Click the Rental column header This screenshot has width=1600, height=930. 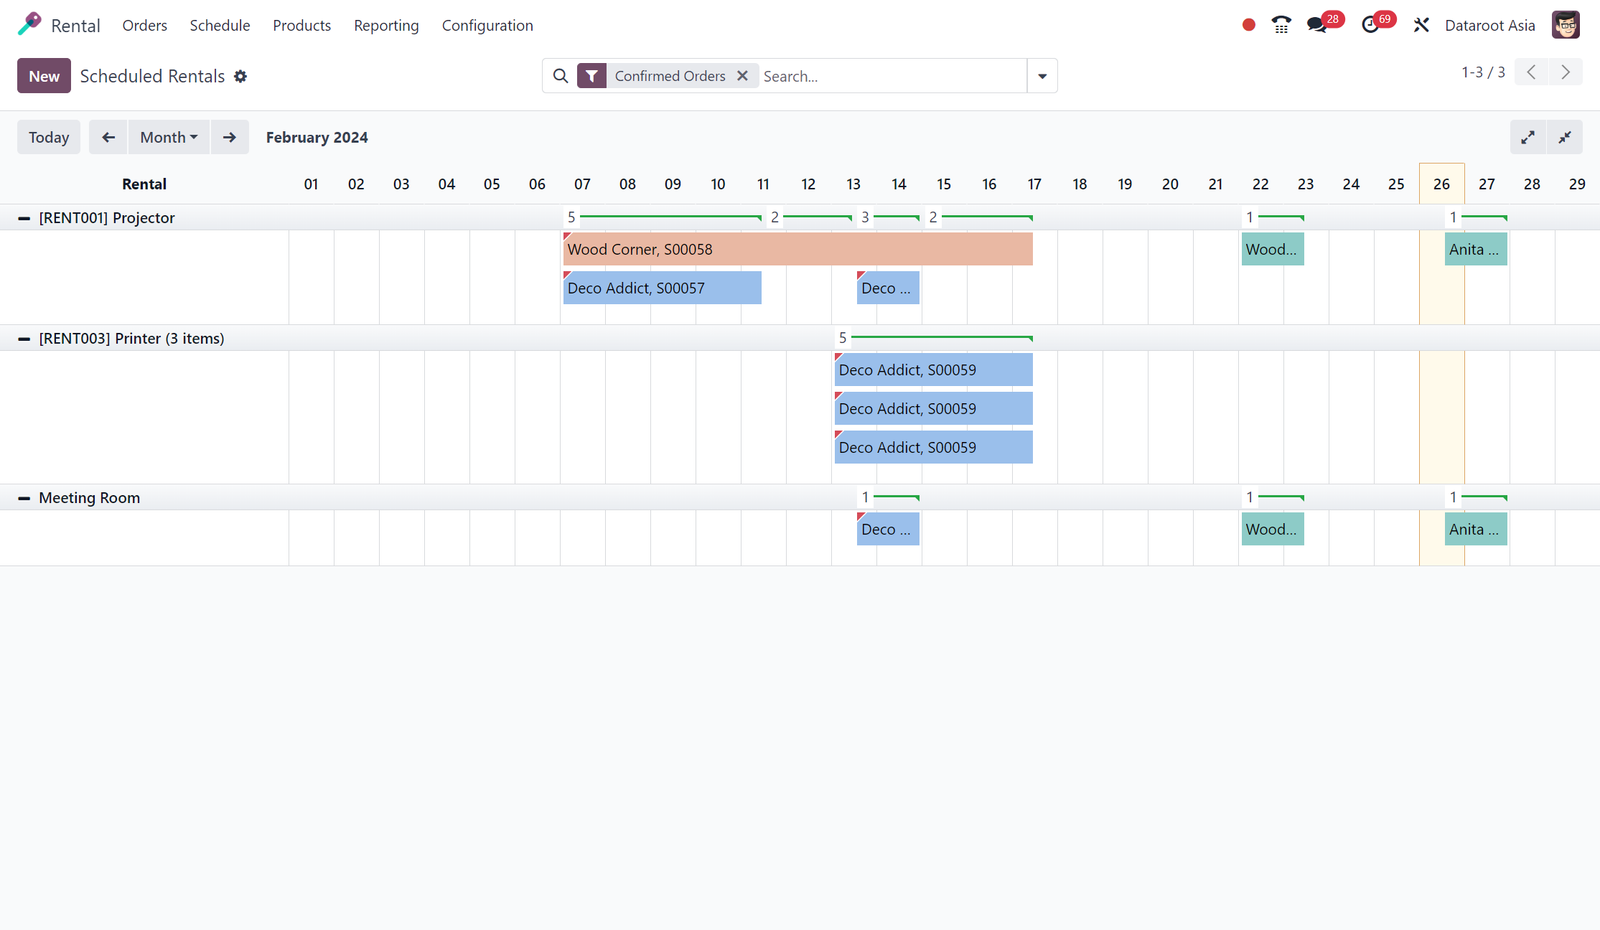coord(144,184)
